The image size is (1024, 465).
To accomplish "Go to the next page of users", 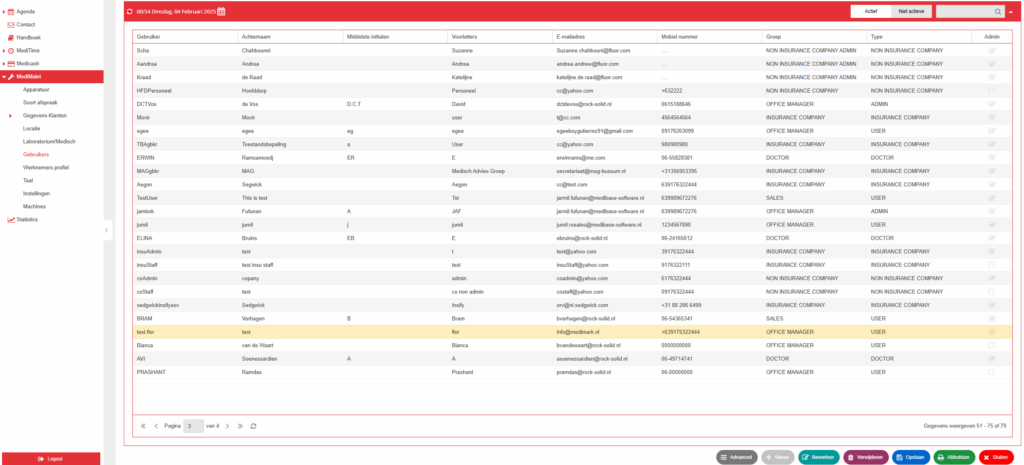I will click(227, 426).
